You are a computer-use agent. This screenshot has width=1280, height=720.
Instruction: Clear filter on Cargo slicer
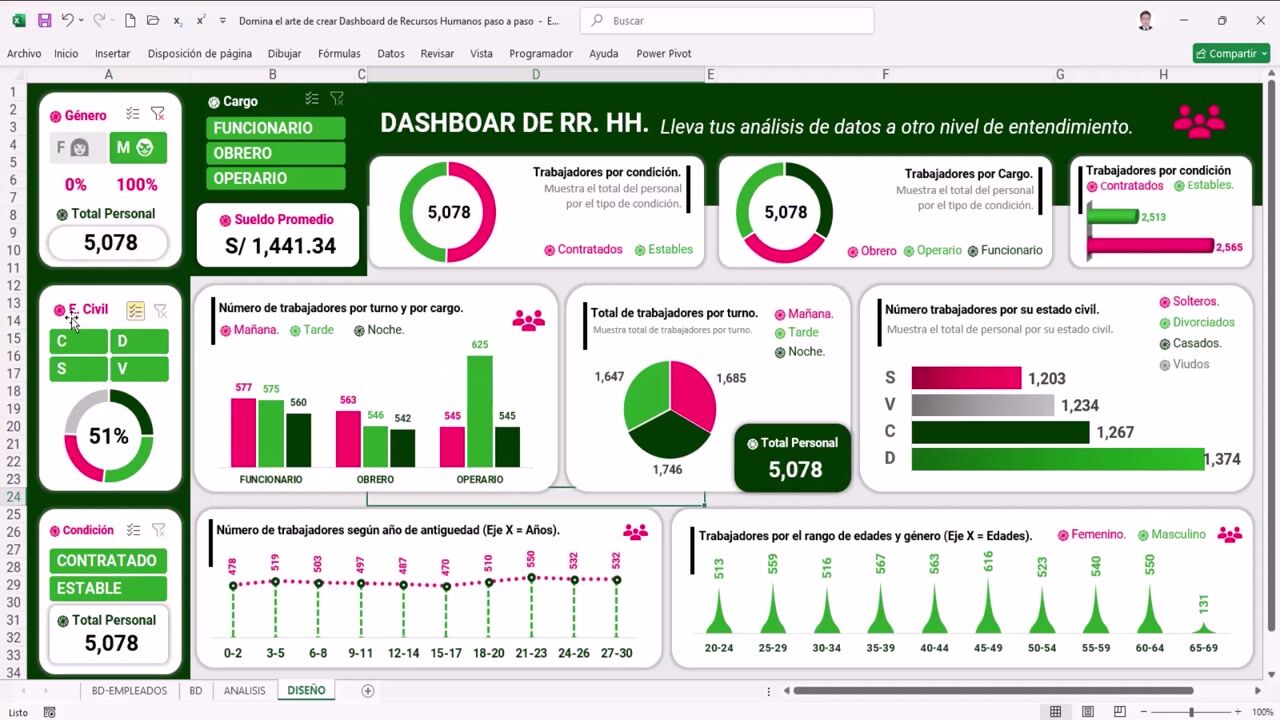(x=337, y=99)
